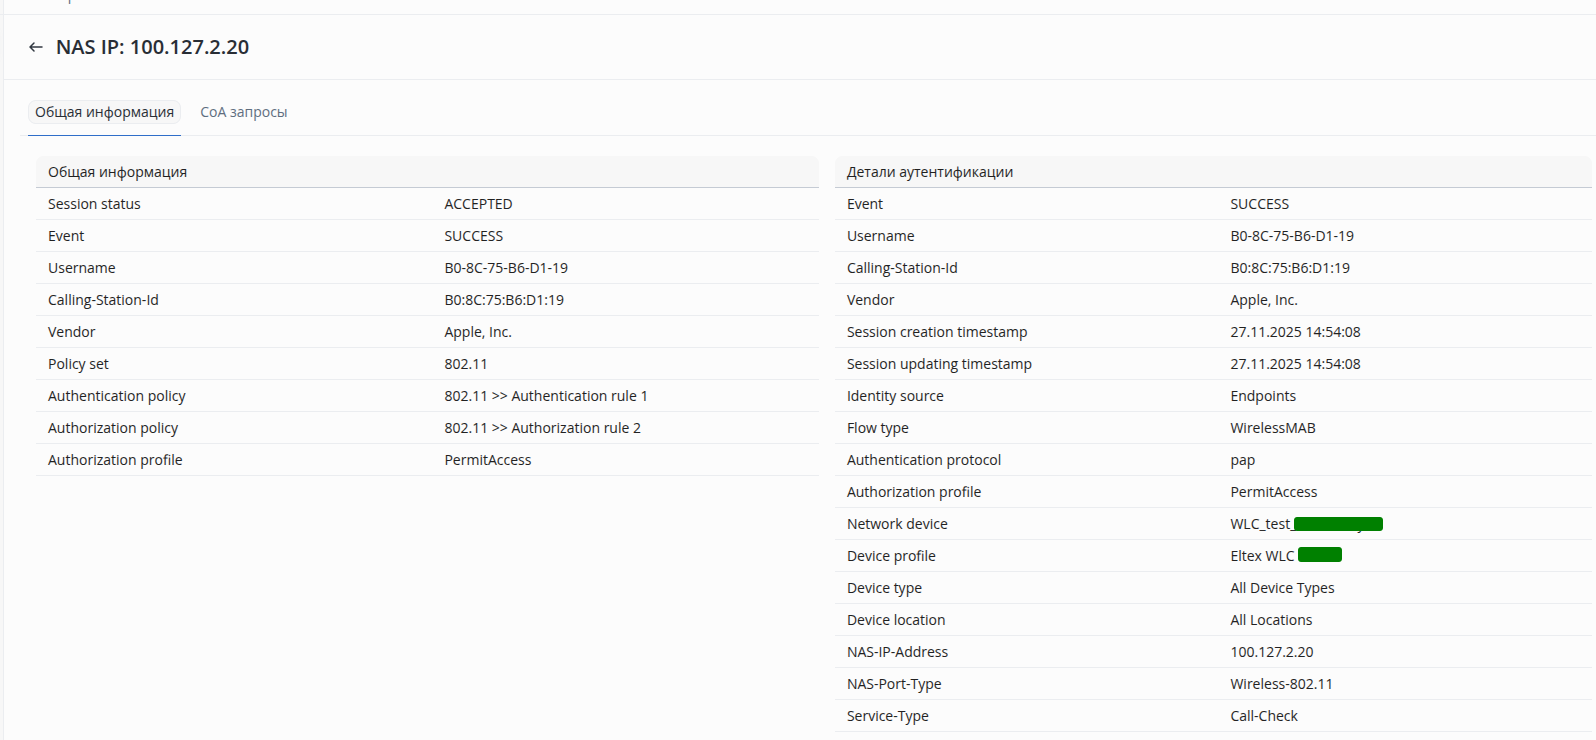
Task: Click the Session updating timestamp value
Action: click(1295, 364)
